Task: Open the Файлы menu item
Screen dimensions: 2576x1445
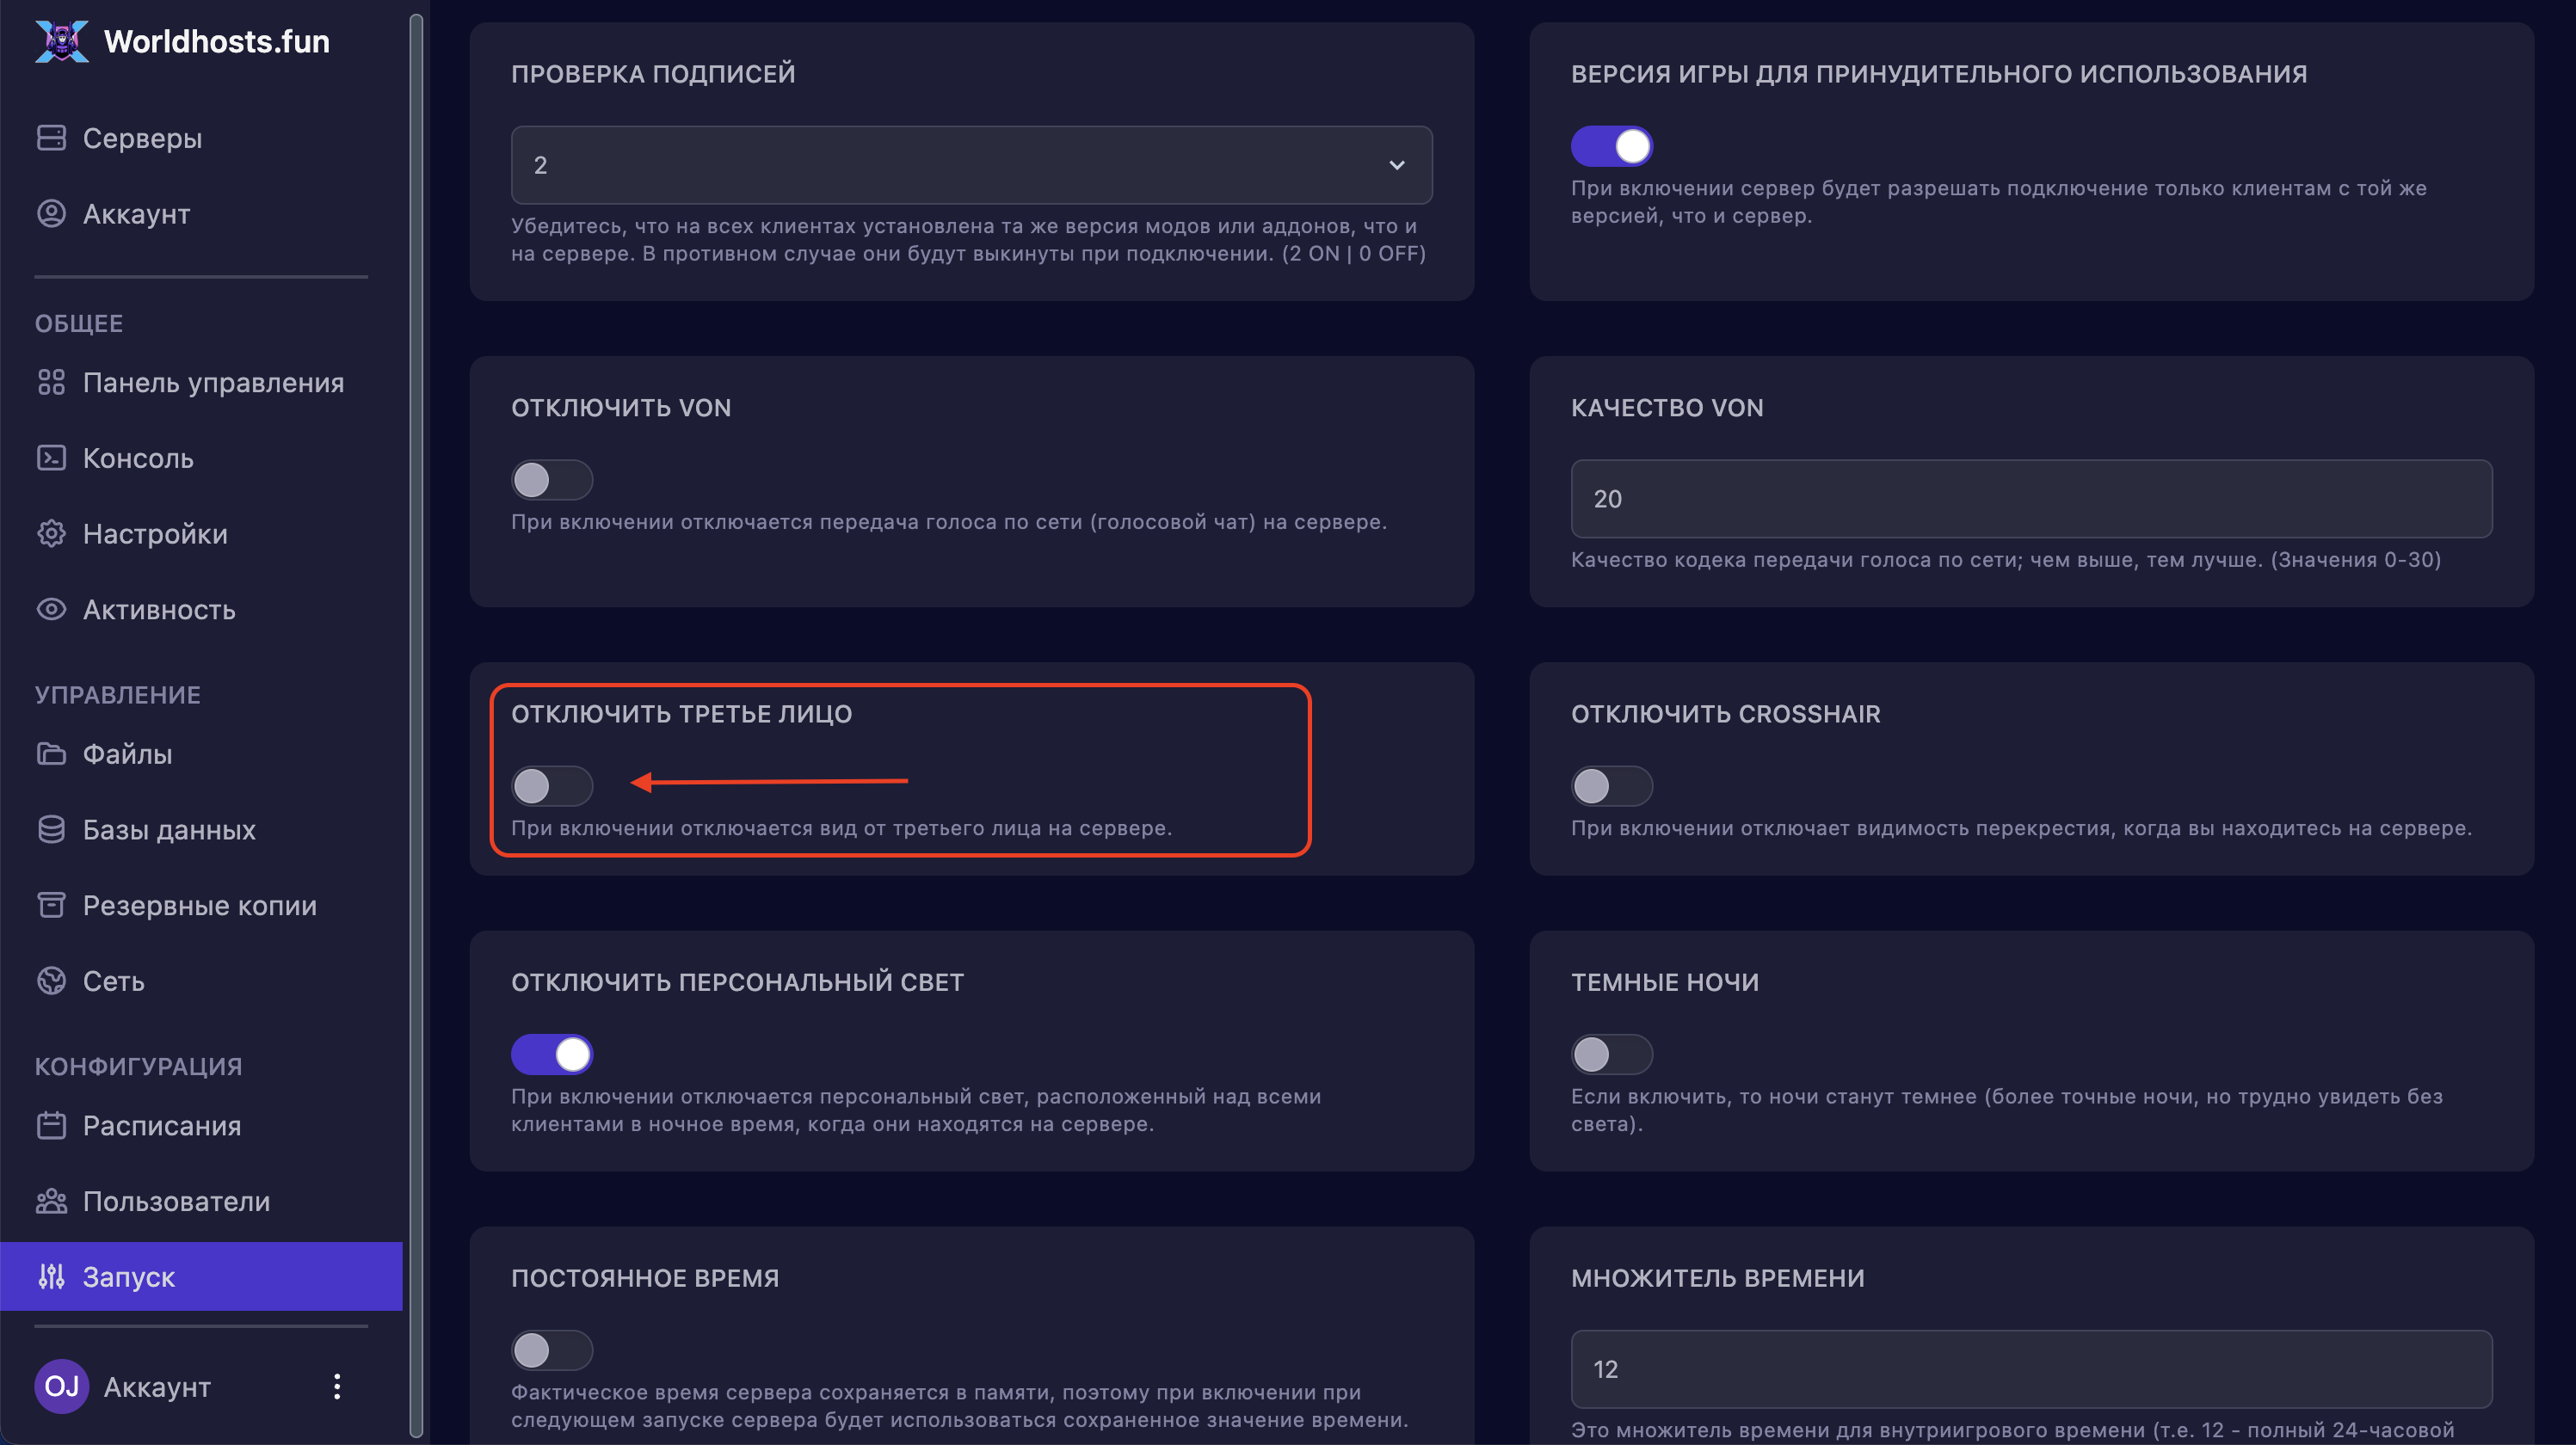Action: click(x=127, y=754)
